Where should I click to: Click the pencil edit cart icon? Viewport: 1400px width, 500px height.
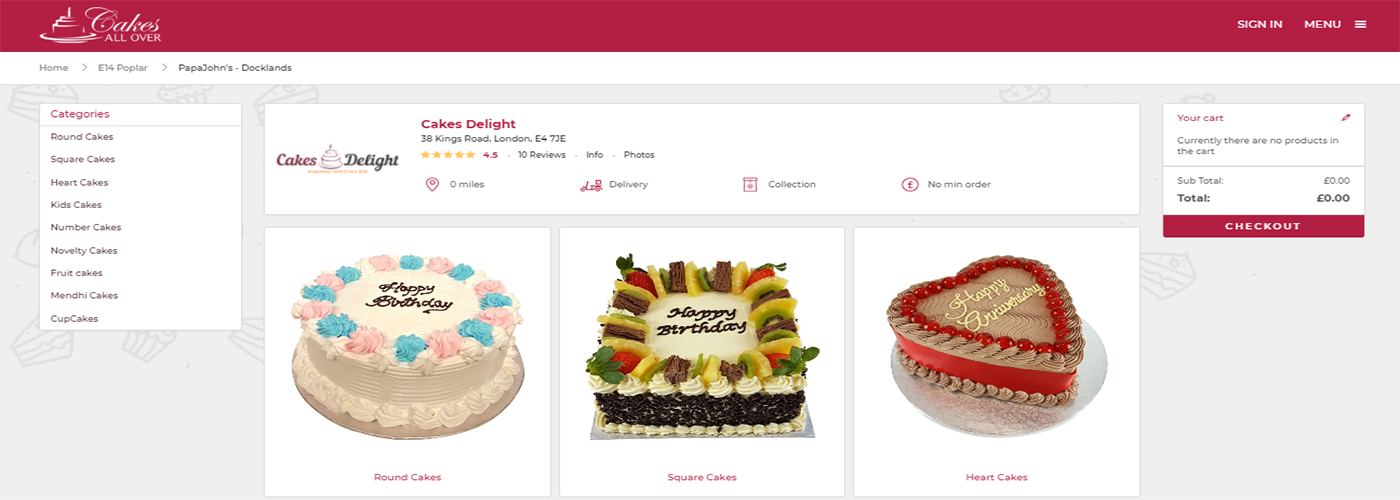pos(1346,117)
